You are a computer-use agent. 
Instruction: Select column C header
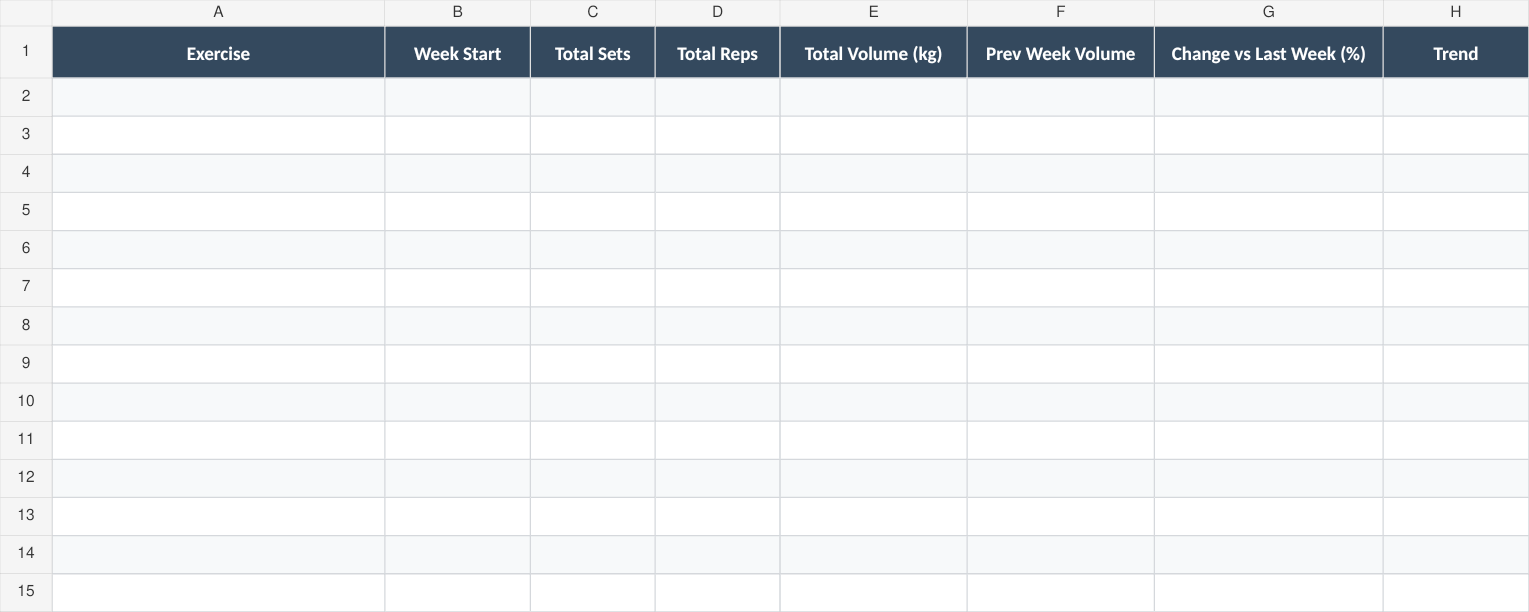point(592,13)
